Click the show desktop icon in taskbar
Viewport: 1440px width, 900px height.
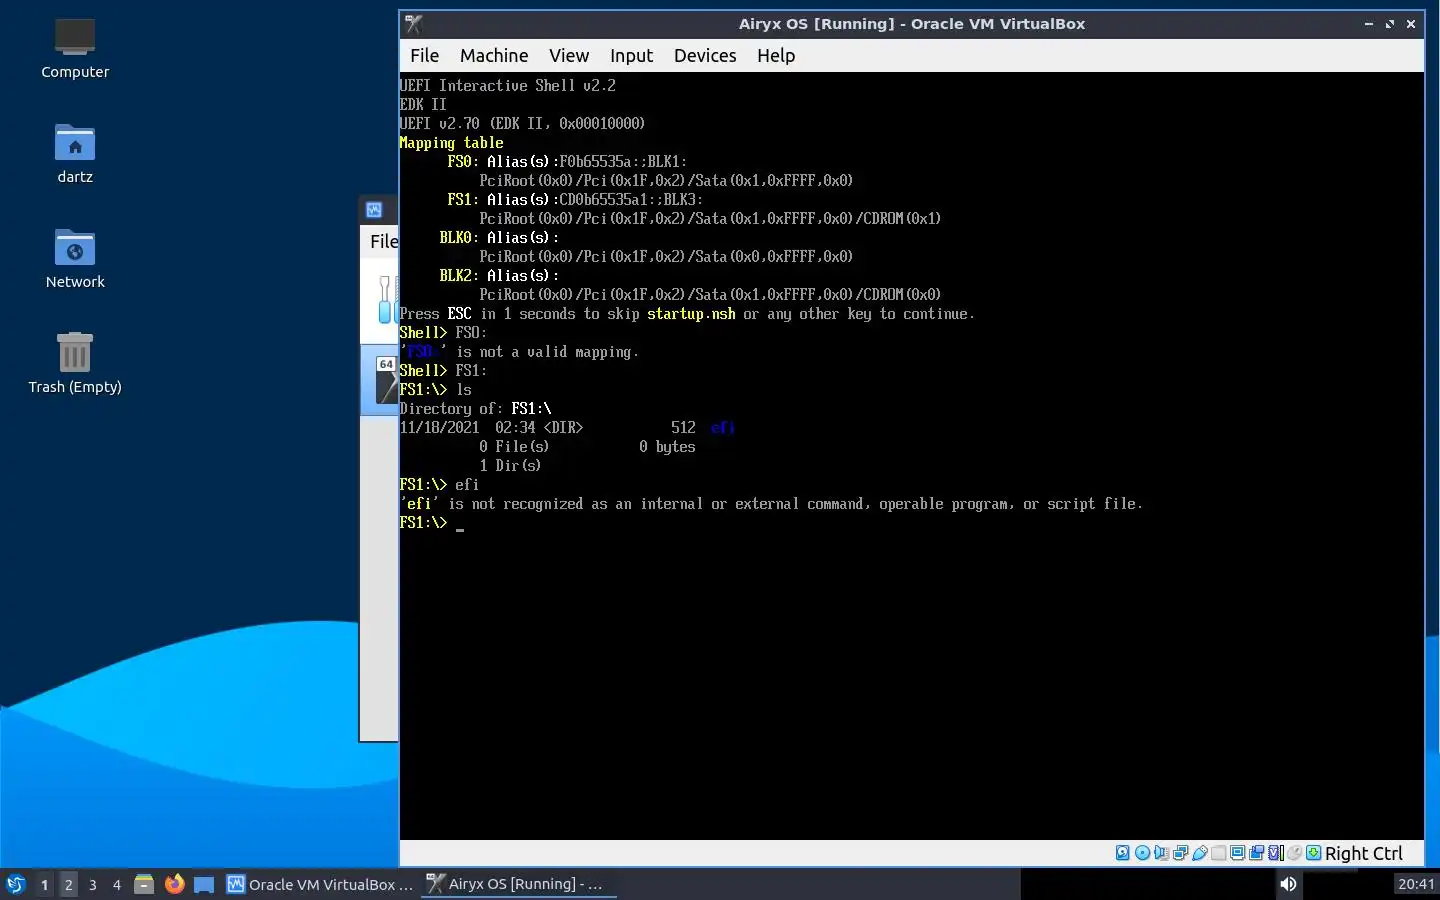click(x=204, y=884)
